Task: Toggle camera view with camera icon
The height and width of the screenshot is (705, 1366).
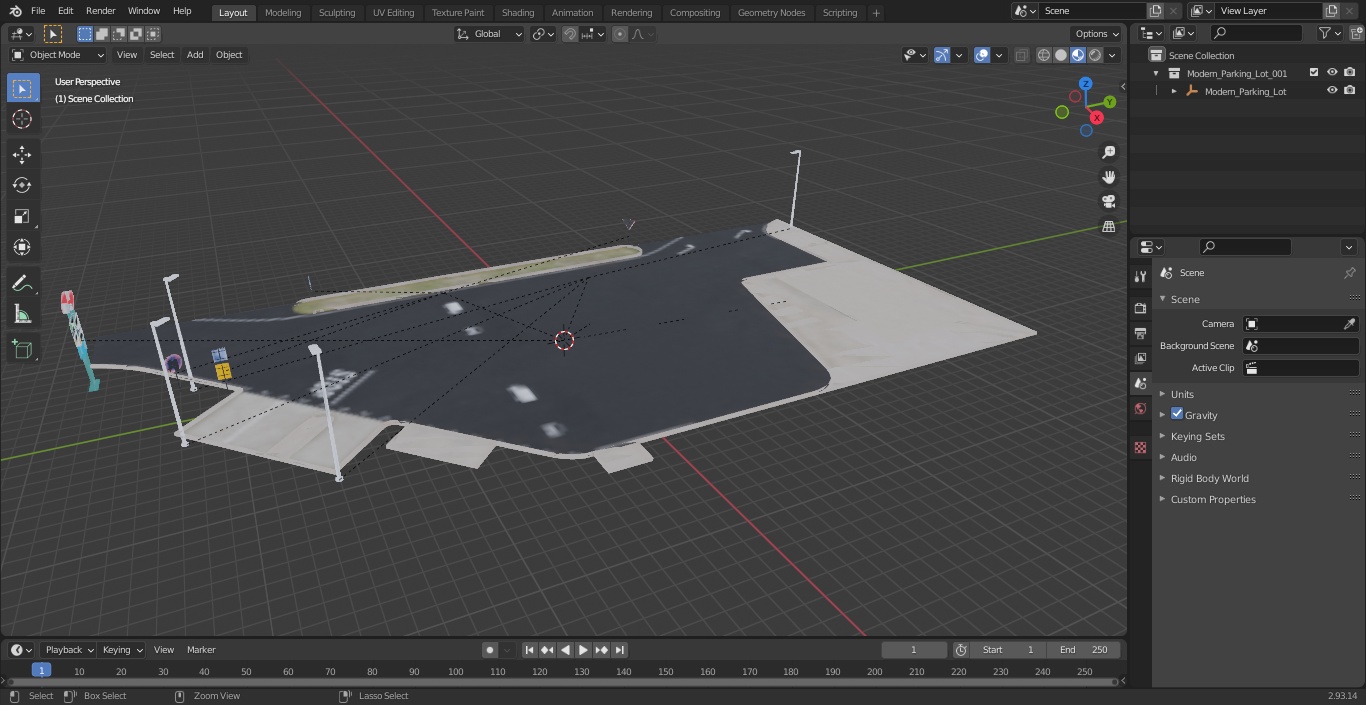Action: (1108, 202)
